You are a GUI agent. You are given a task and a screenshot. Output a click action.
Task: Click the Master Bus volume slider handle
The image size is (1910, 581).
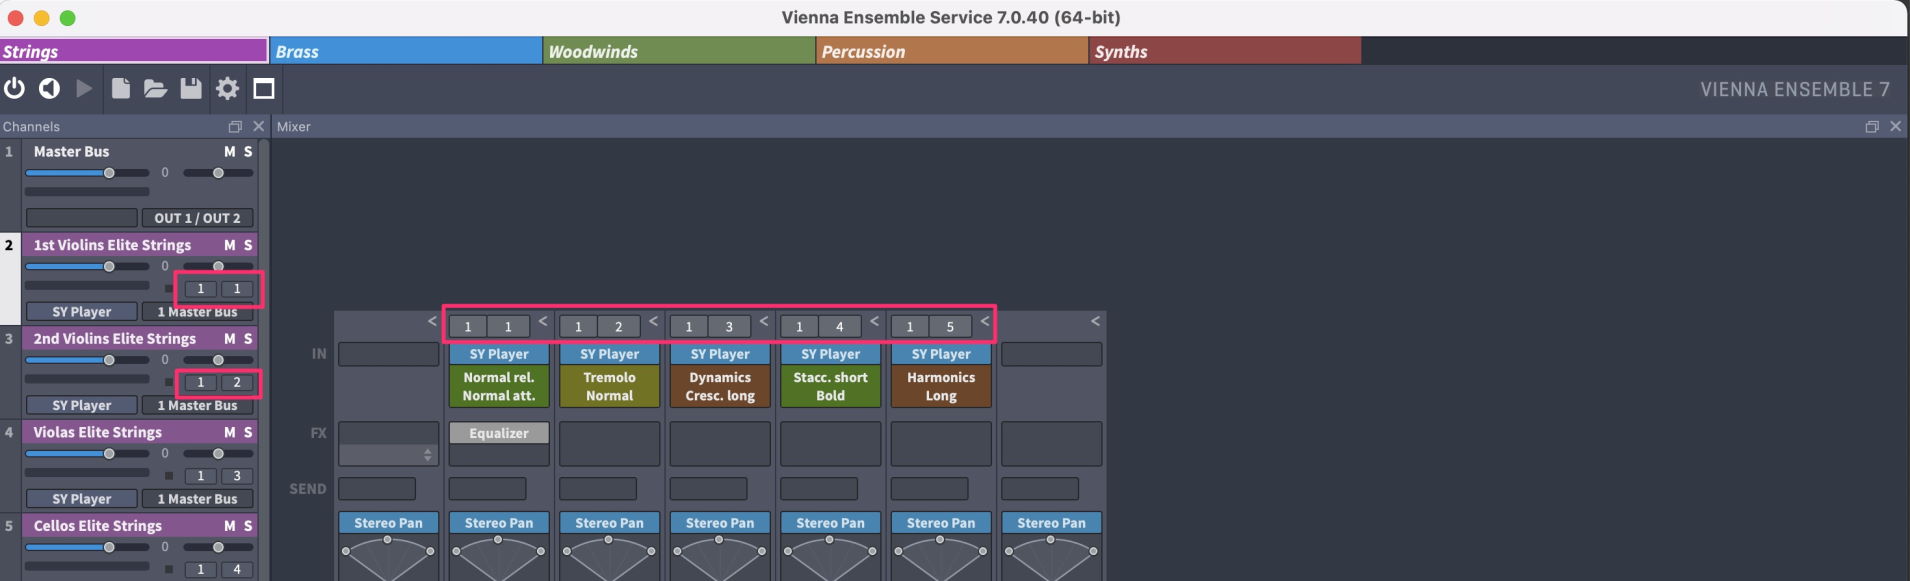109,173
